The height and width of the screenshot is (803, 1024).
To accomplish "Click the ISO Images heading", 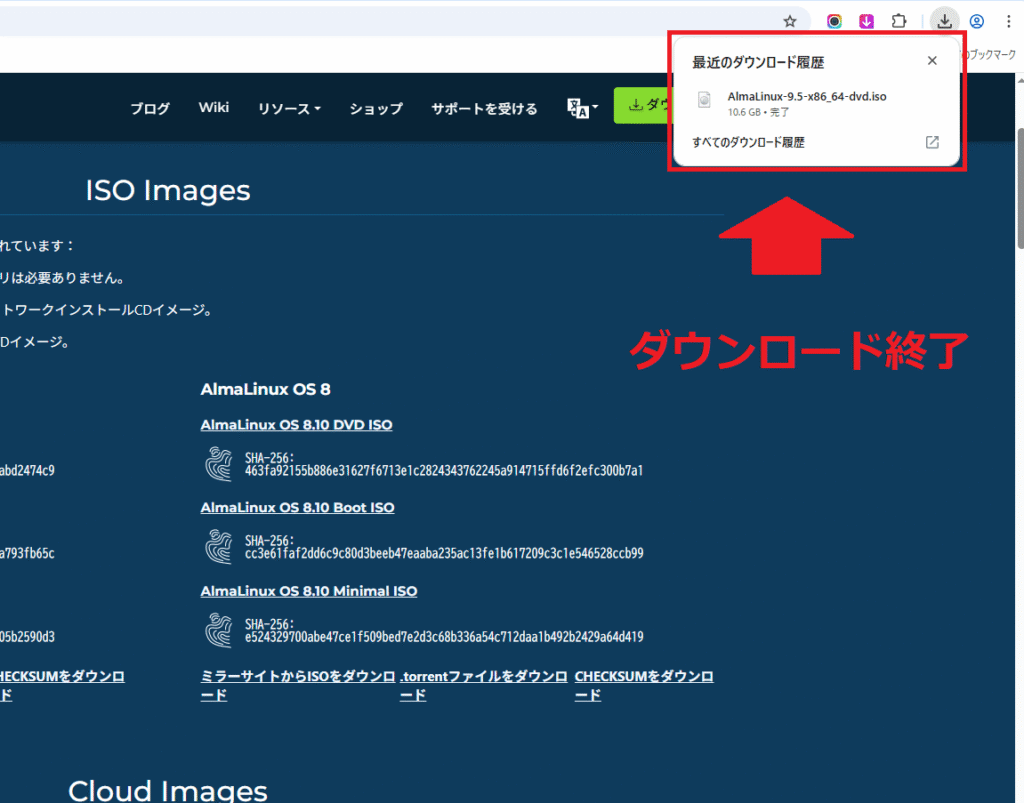I will point(168,191).
